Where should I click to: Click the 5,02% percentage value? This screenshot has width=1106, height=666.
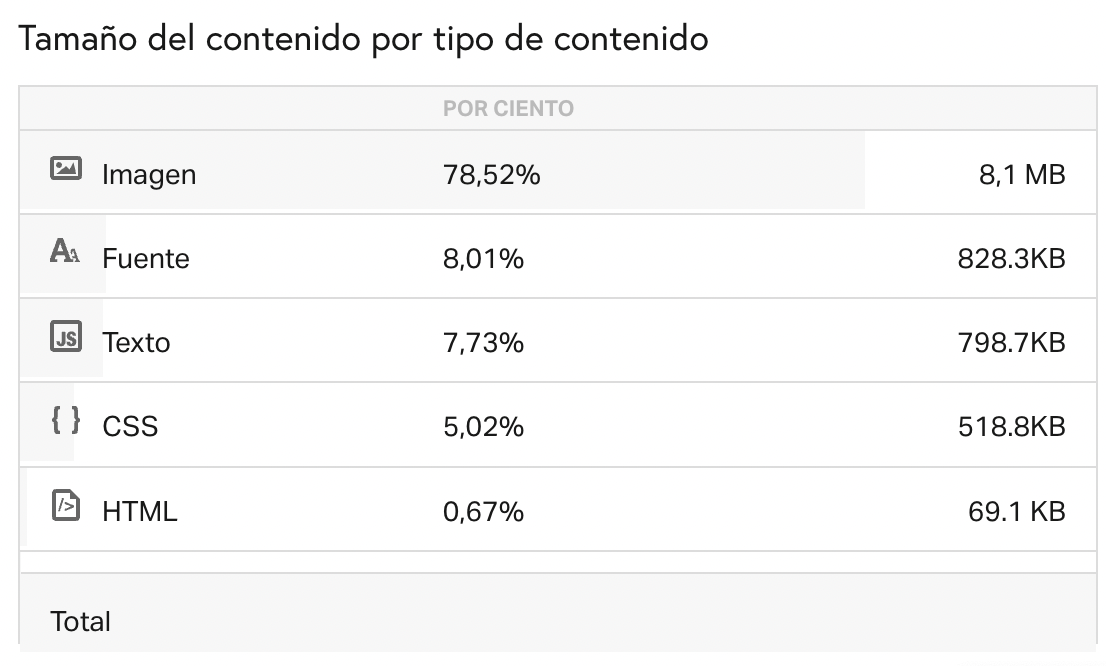483,427
